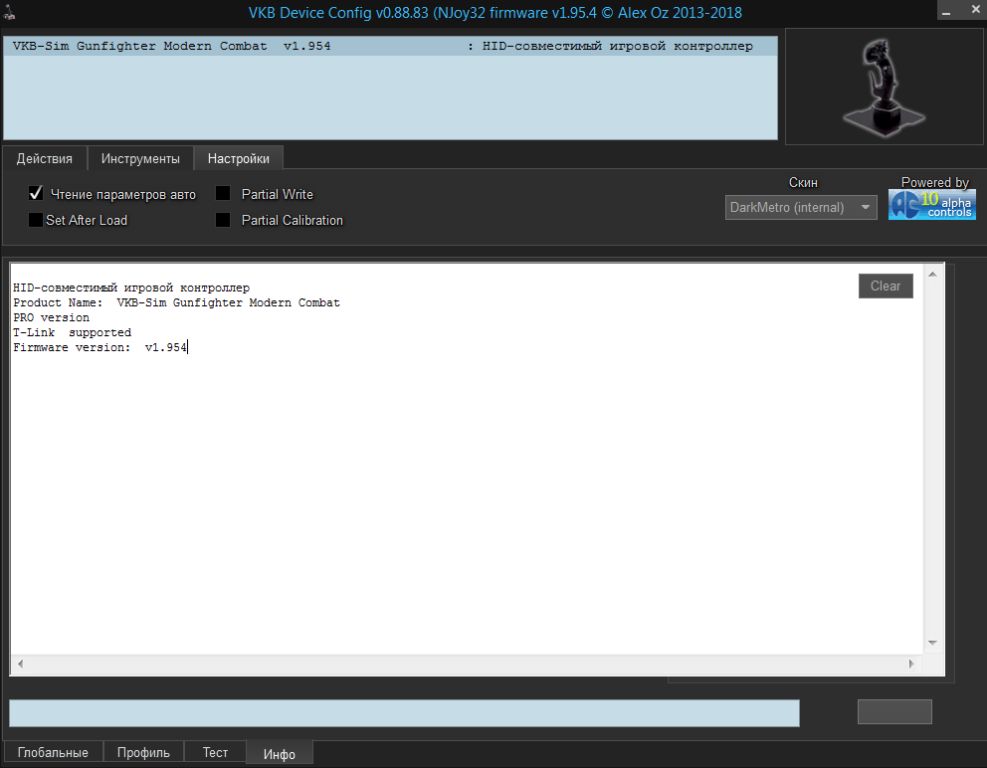Disable the Чтение параметров авто checkbox
The width and height of the screenshot is (987, 768).
pyautogui.click(x=37, y=194)
